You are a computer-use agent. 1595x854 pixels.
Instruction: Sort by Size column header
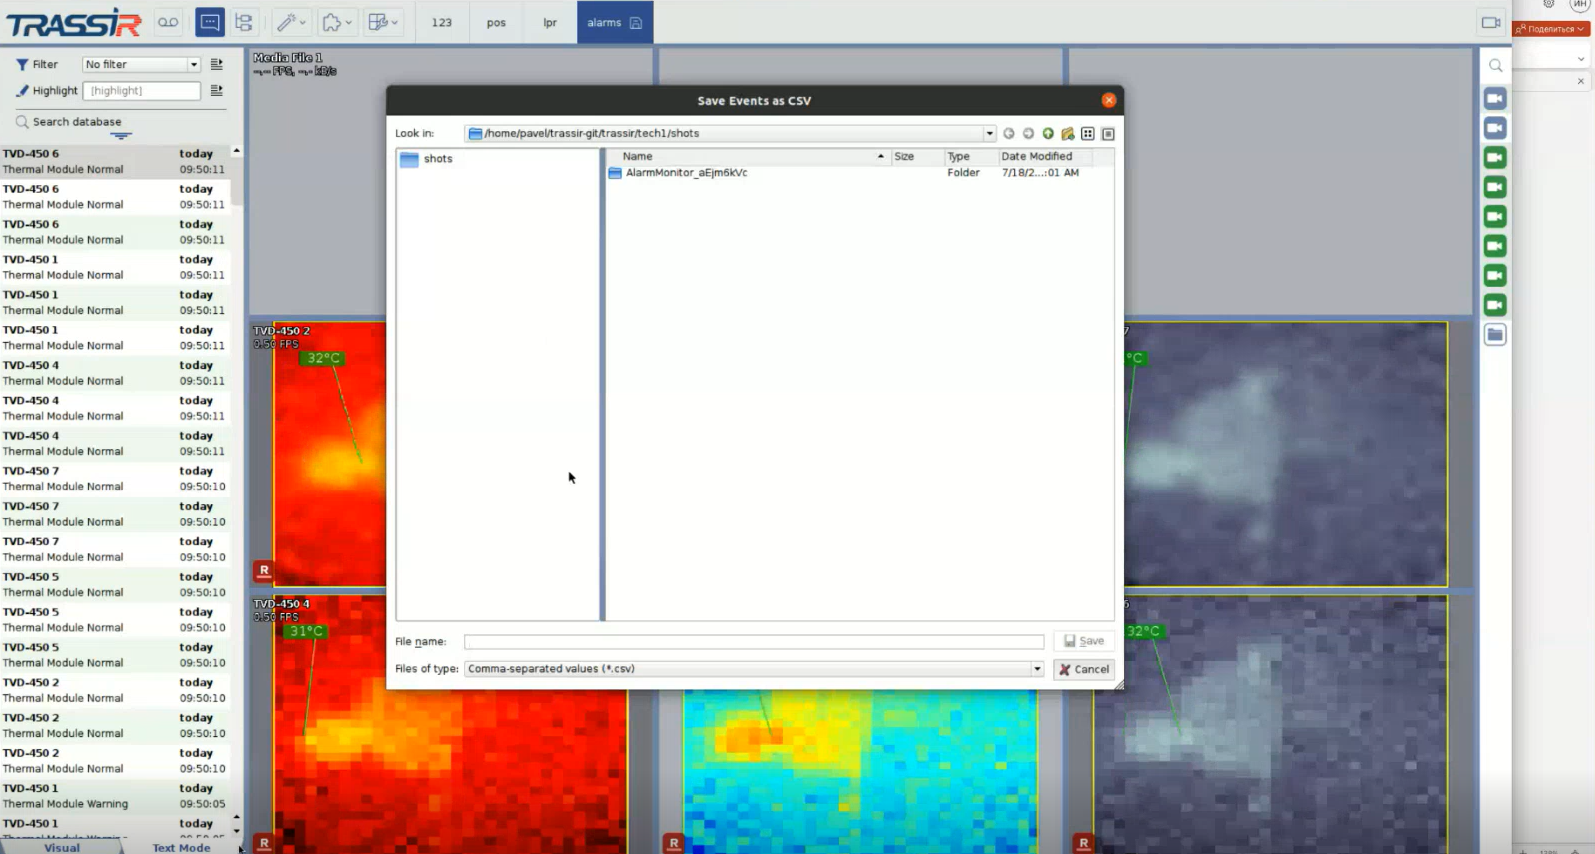(916, 156)
